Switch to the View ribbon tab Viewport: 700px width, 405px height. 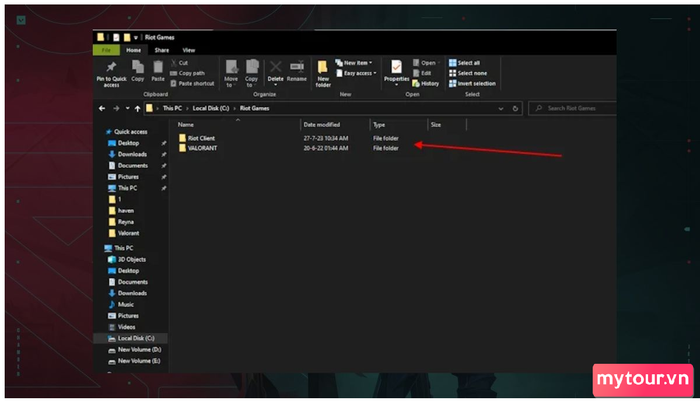[188, 50]
